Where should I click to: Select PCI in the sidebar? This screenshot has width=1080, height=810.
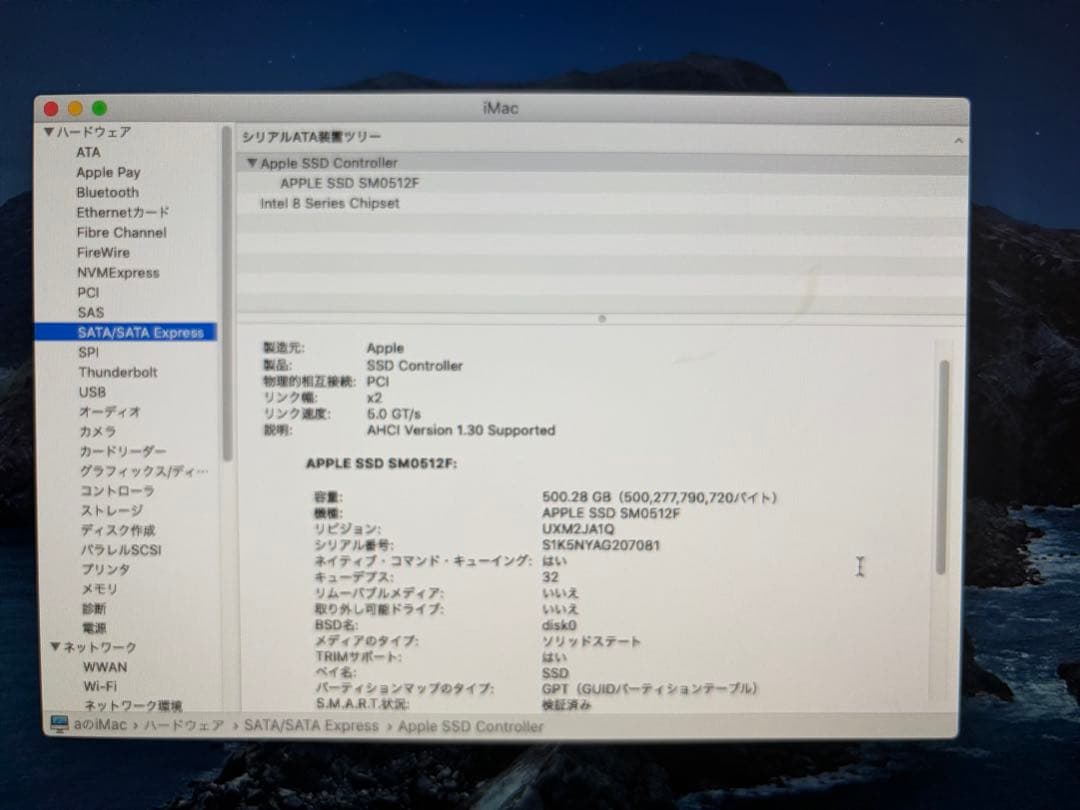pyautogui.click(x=88, y=292)
